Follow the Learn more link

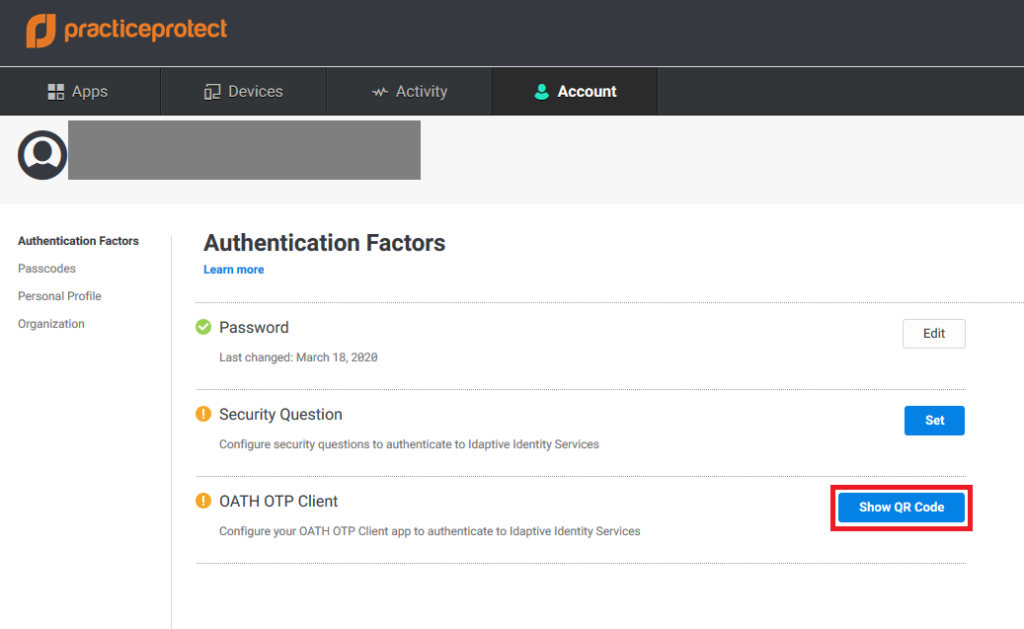234,270
